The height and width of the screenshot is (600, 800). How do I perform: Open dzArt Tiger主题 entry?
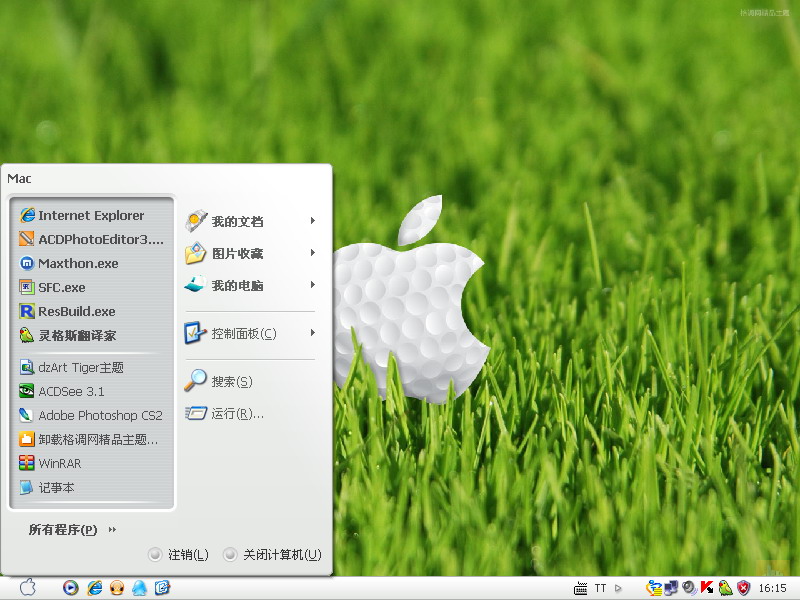click(x=92, y=367)
